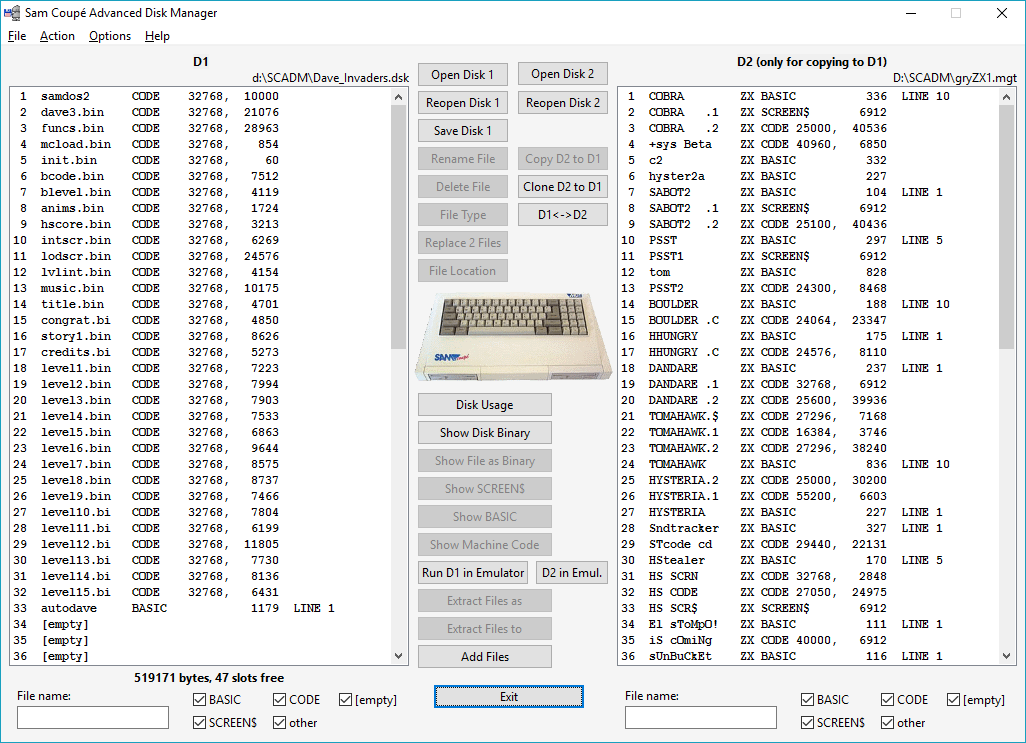The height and width of the screenshot is (743, 1026).
Task: Select tom in D2 list
Action: coord(808,272)
